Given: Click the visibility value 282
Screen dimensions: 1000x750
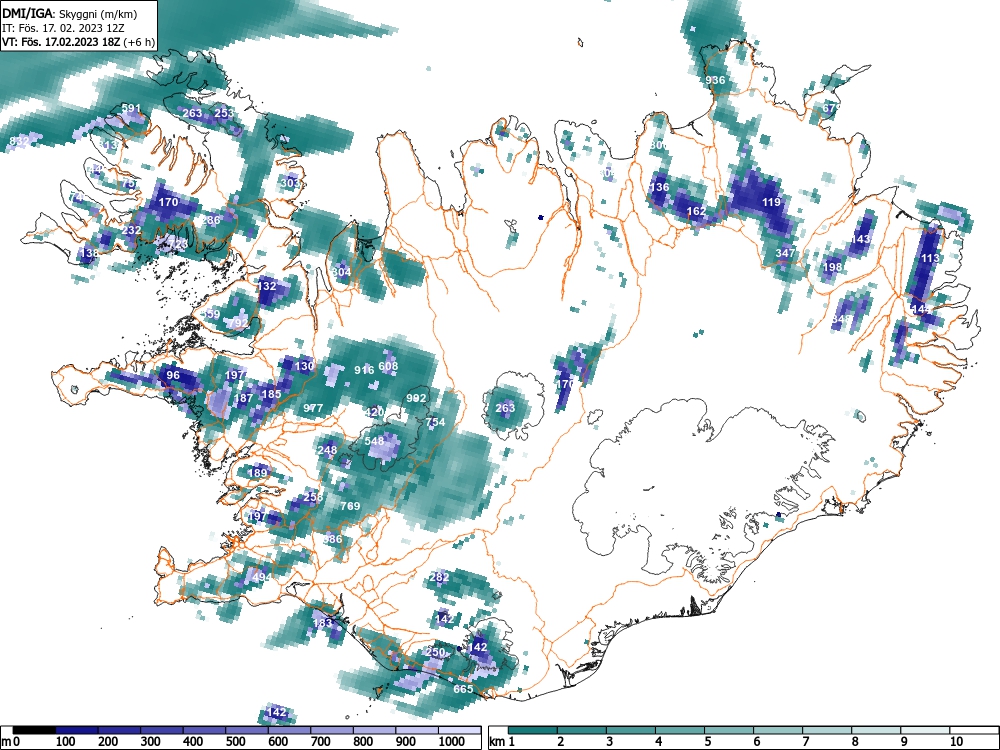Looking at the screenshot, I should pos(439,577).
